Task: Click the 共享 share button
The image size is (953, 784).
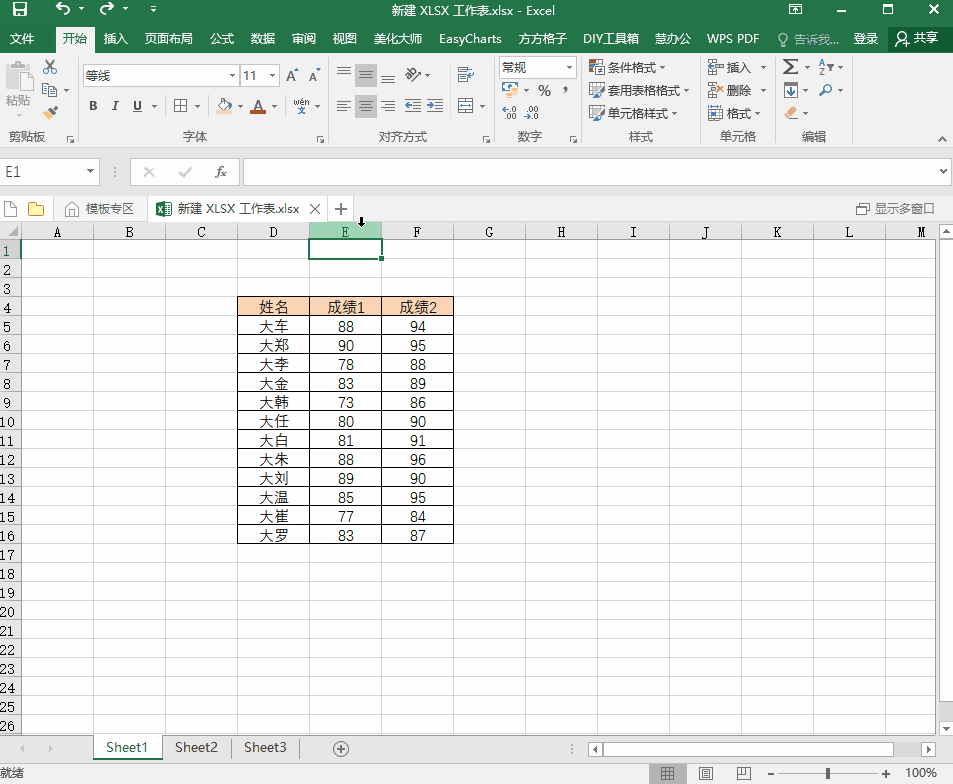Action: point(917,38)
